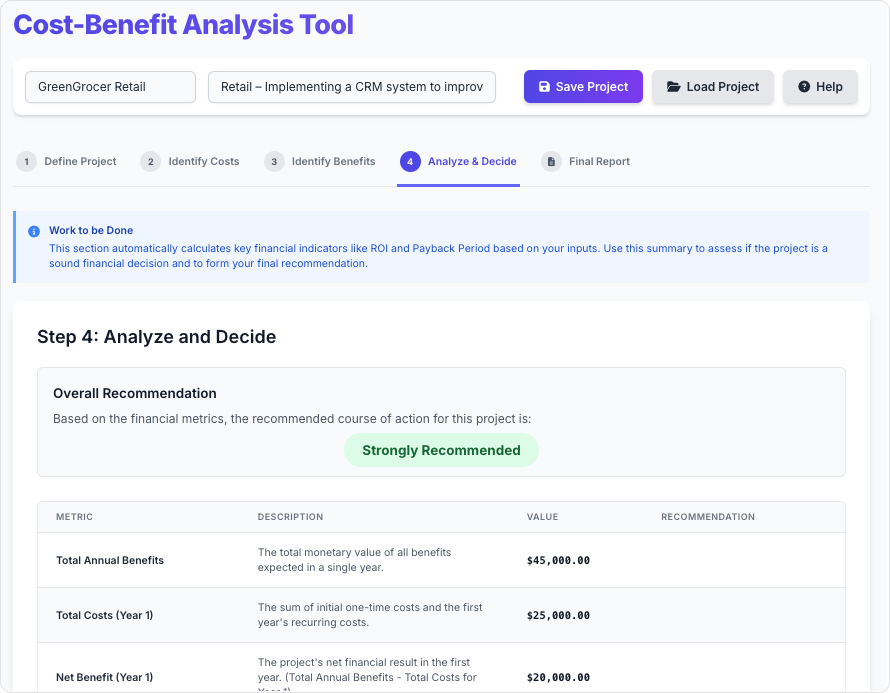Click the Total Costs description about one-time costs
Viewport: 890px width, 693px height.
point(370,615)
